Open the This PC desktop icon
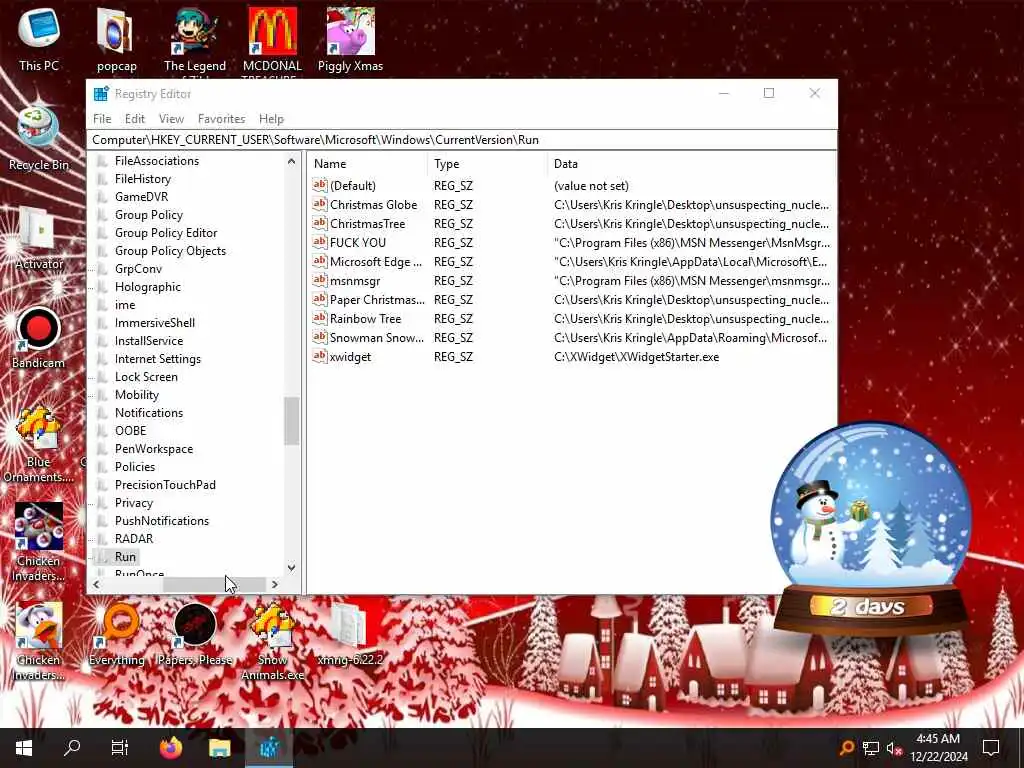 click(x=39, y=39)
